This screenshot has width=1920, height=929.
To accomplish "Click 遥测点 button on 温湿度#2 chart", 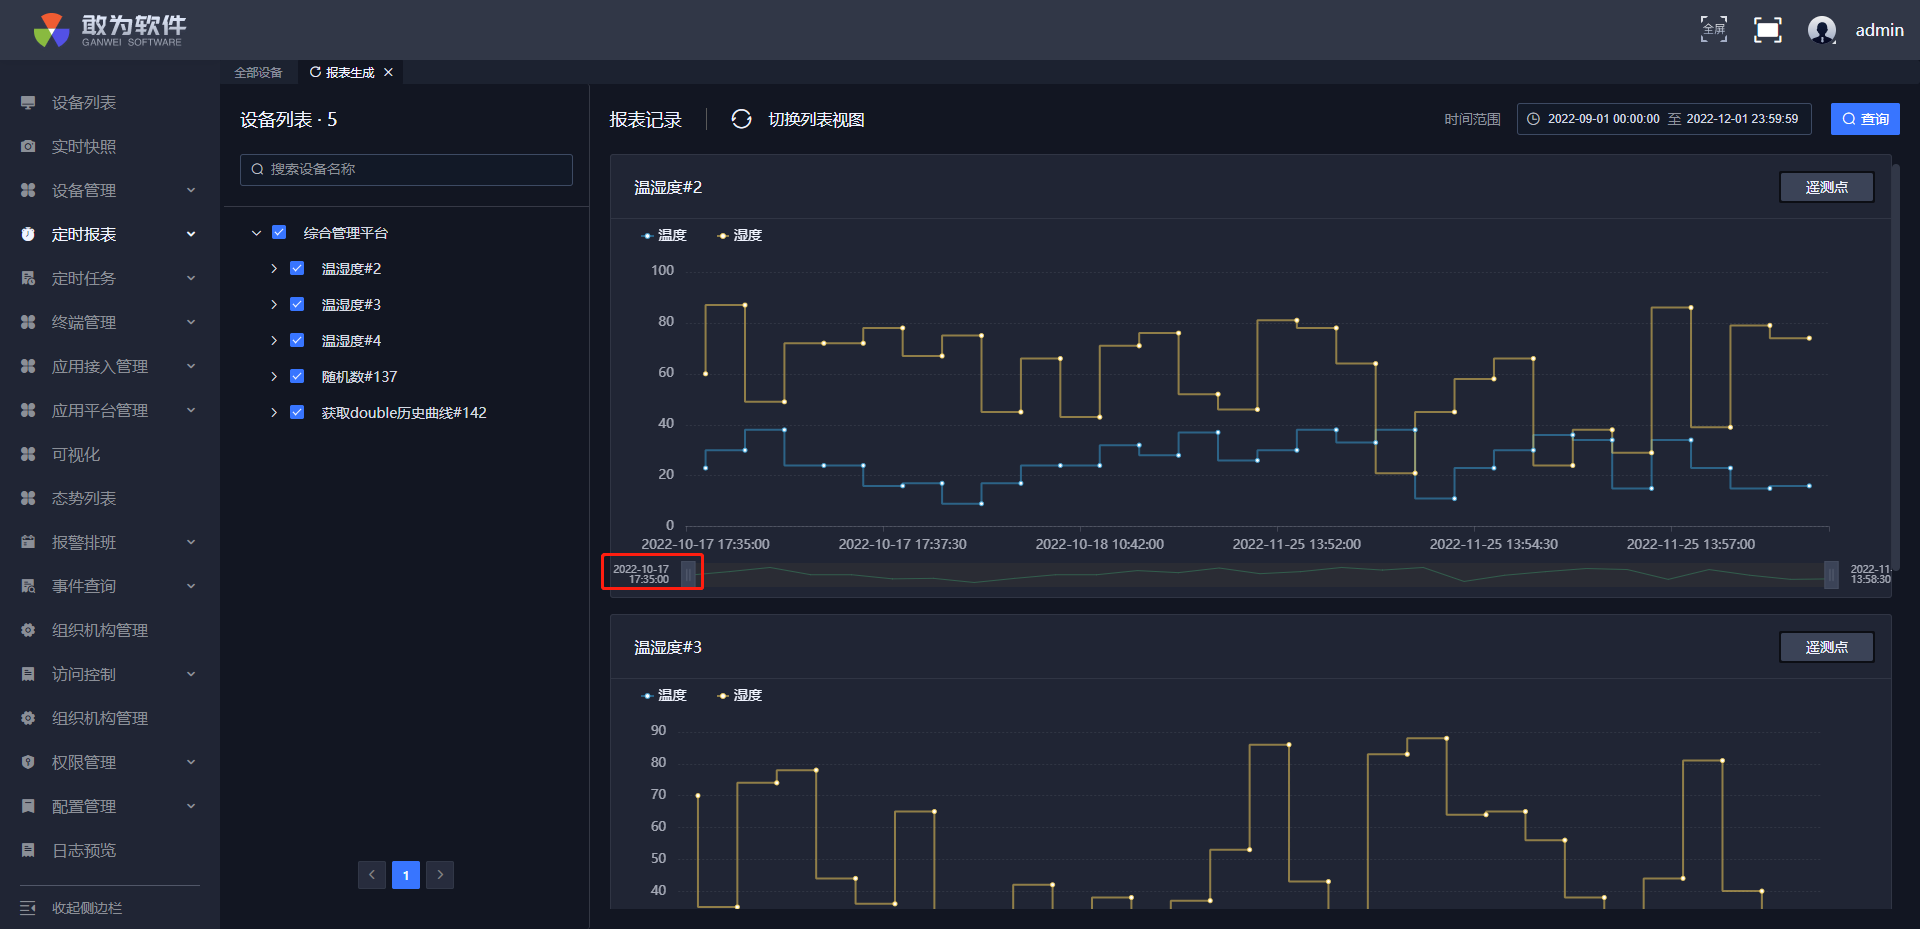I will 1826,187.
